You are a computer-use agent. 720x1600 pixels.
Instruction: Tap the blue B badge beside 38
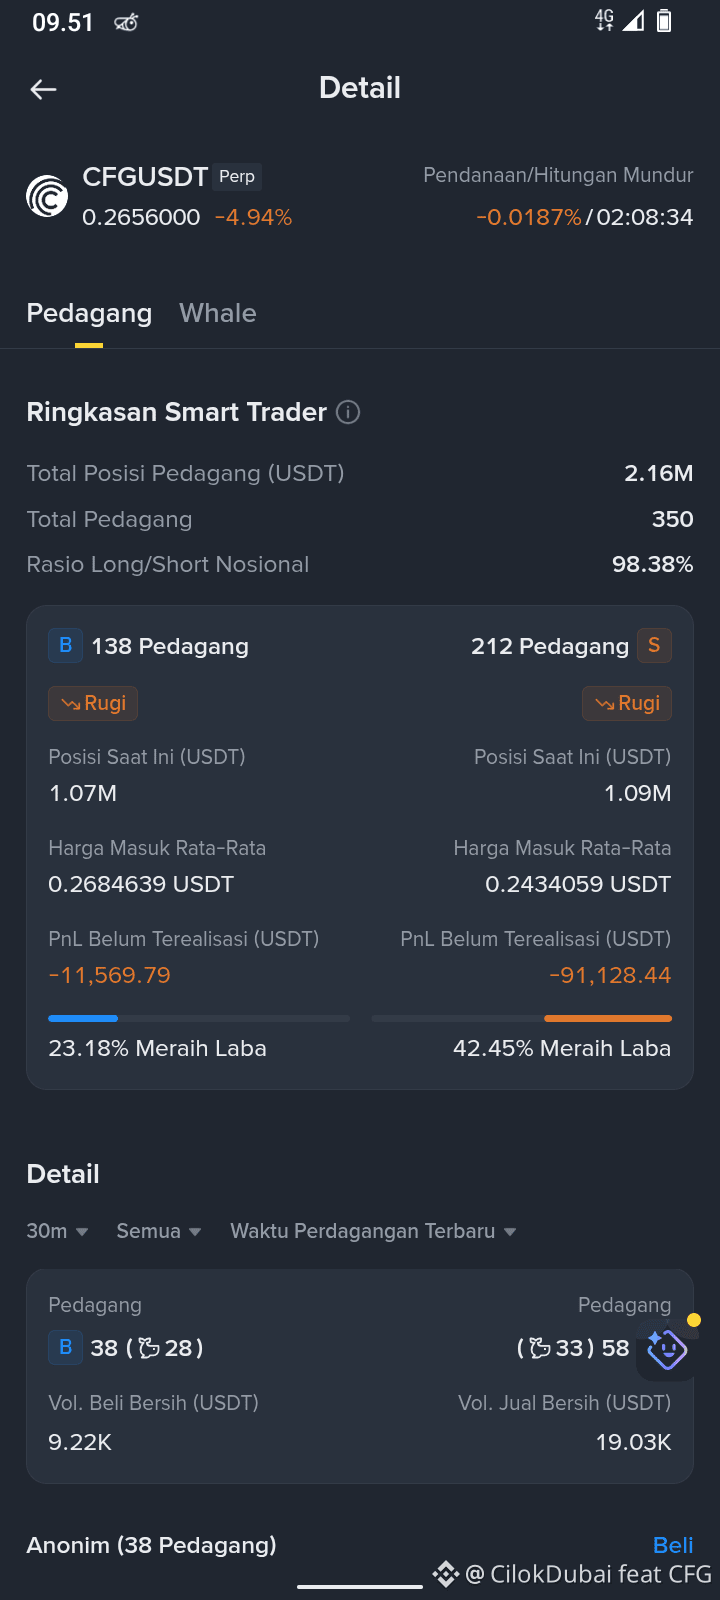click(x=65, y=1348)
